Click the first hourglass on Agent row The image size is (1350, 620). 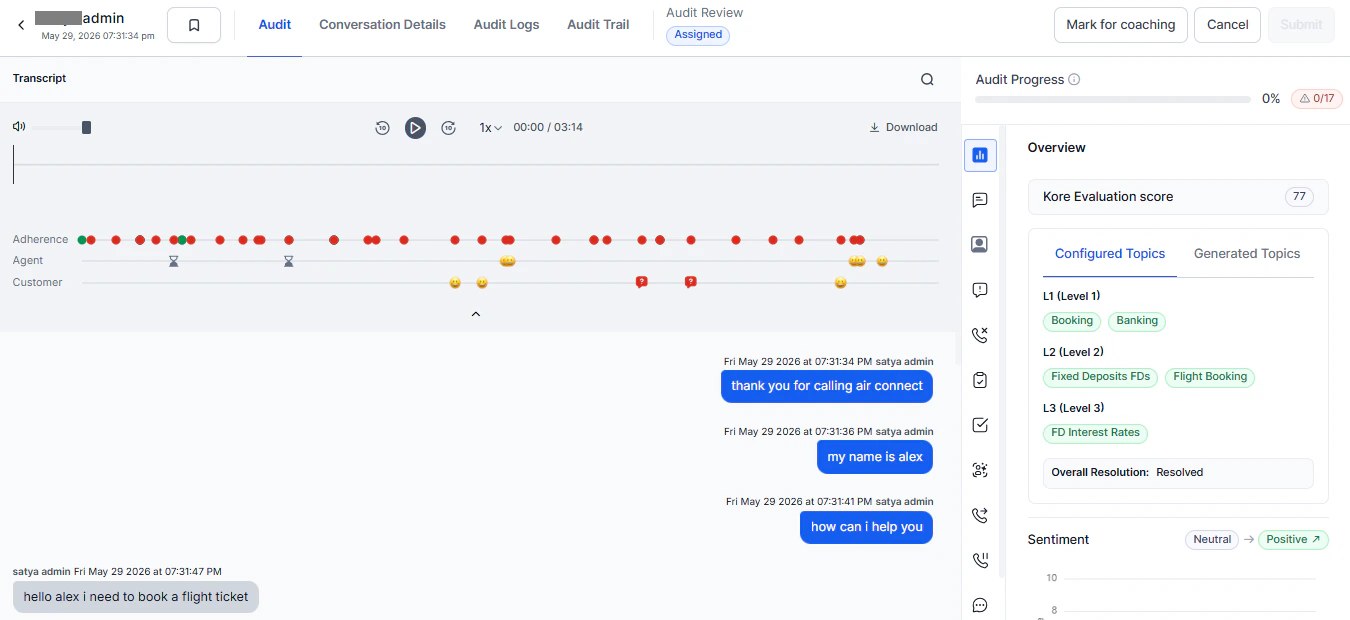[173, 261]
